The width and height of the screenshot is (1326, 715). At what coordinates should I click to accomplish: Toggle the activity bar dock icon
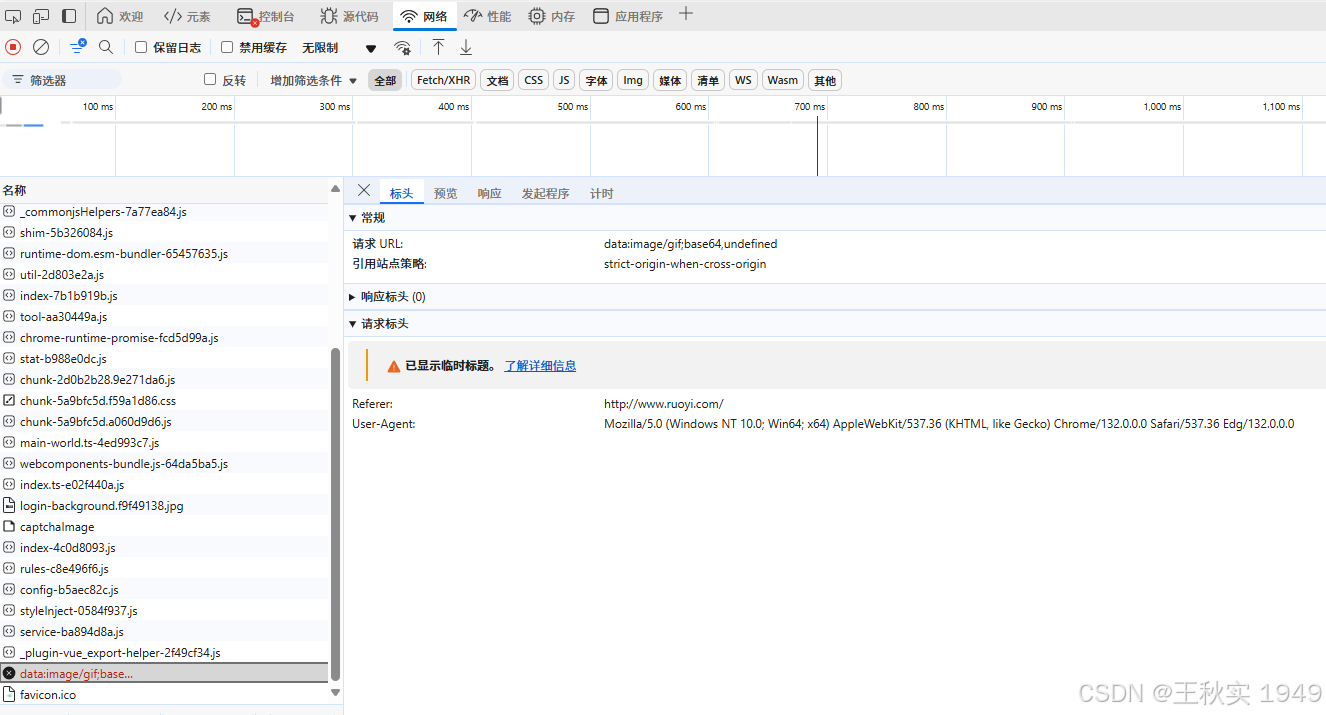point(69,16)
